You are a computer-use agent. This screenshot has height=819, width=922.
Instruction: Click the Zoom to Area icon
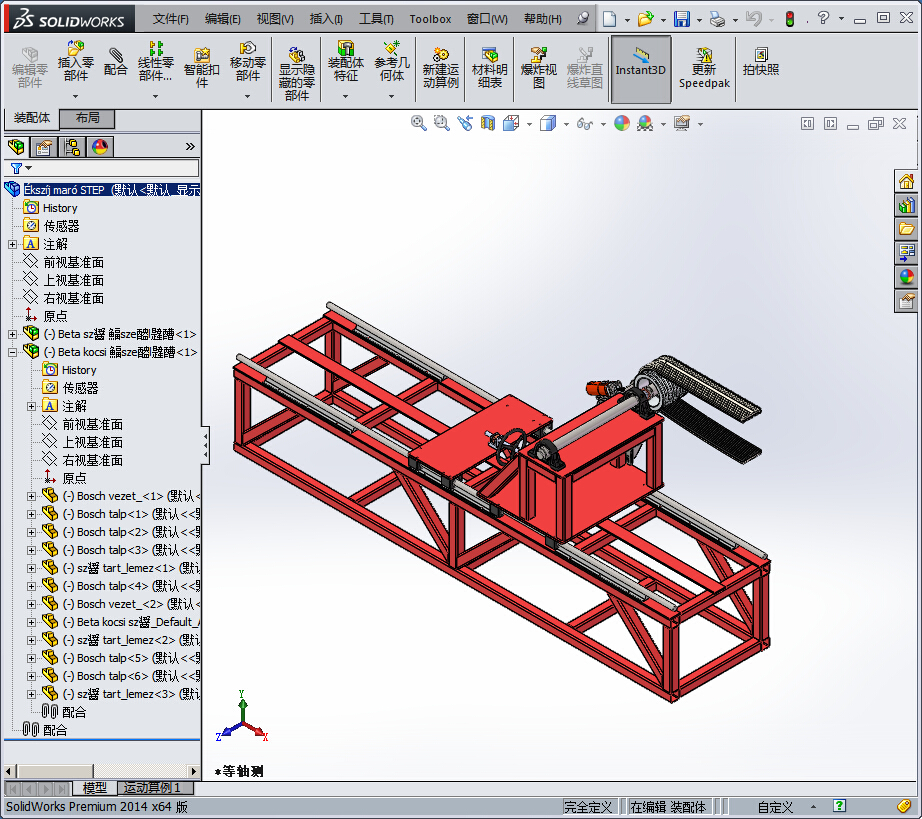(x=442, y=123)
